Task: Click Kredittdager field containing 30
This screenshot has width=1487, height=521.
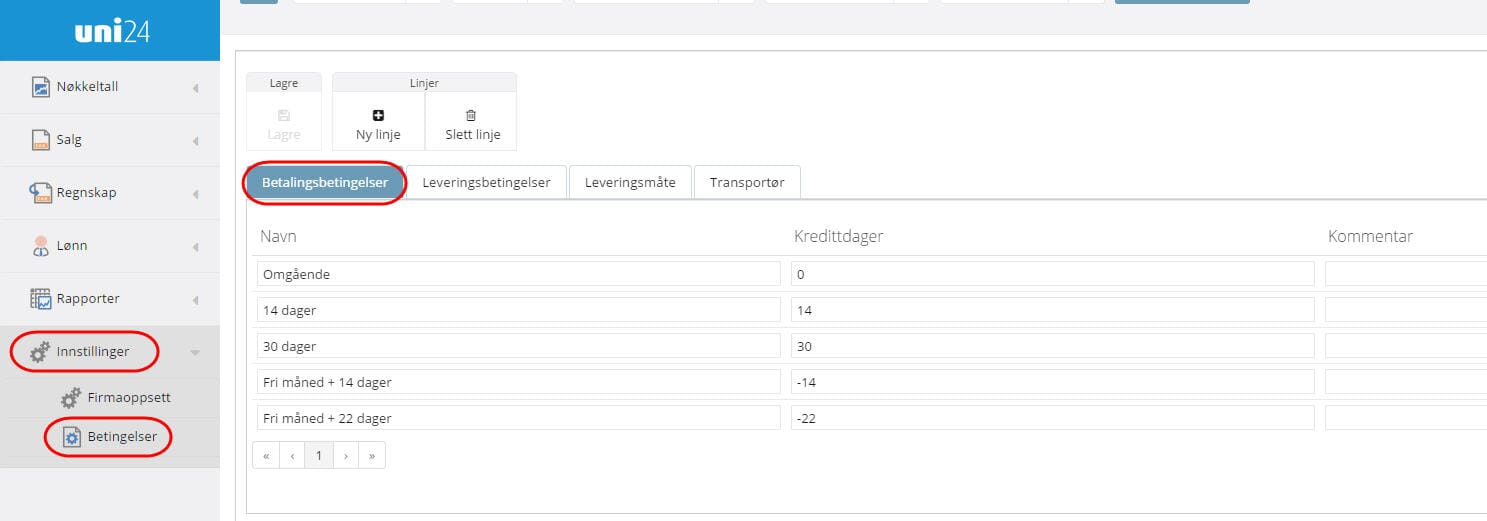Action: click(x=1052, y=346)
